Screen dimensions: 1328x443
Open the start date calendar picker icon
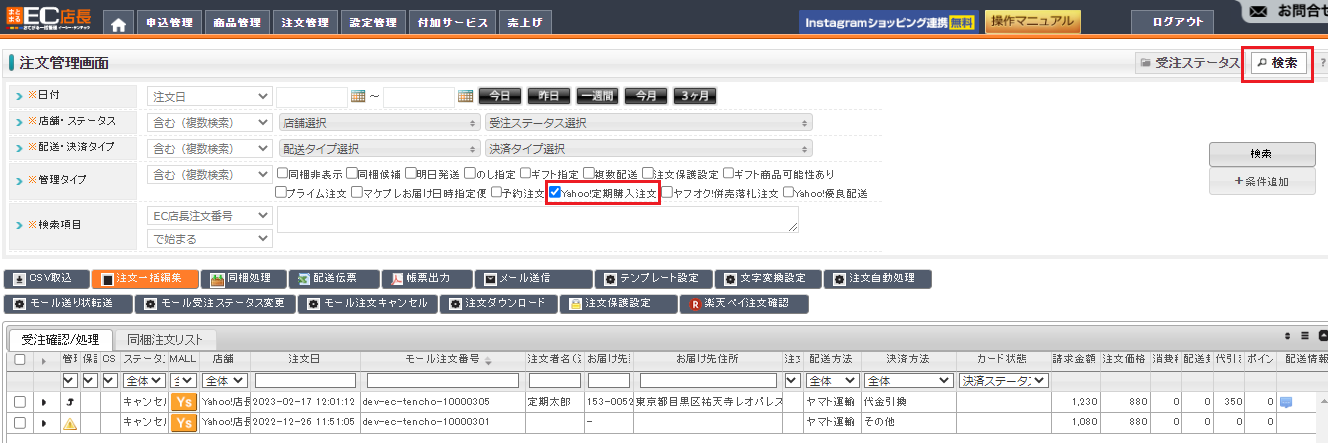pyautogui.click(x=360, y=96)
